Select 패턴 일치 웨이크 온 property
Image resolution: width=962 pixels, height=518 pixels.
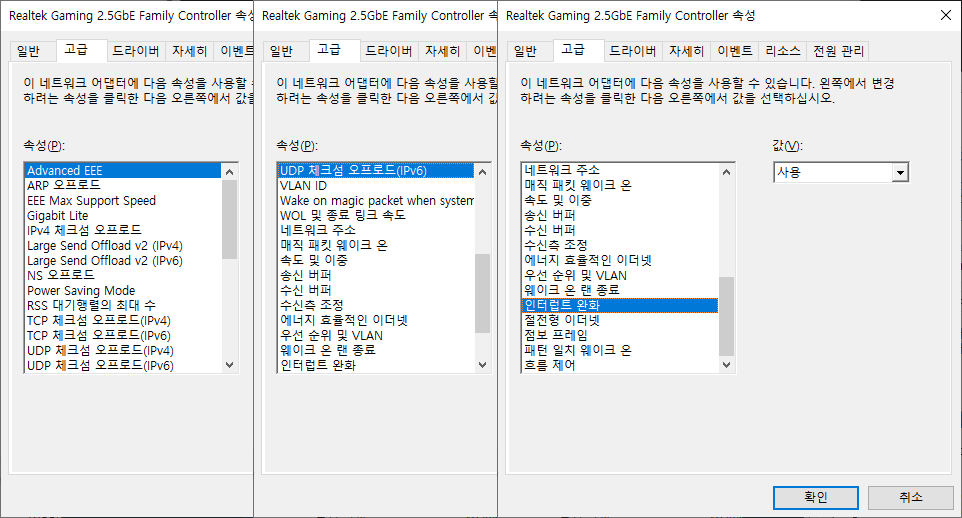(620, 350)
